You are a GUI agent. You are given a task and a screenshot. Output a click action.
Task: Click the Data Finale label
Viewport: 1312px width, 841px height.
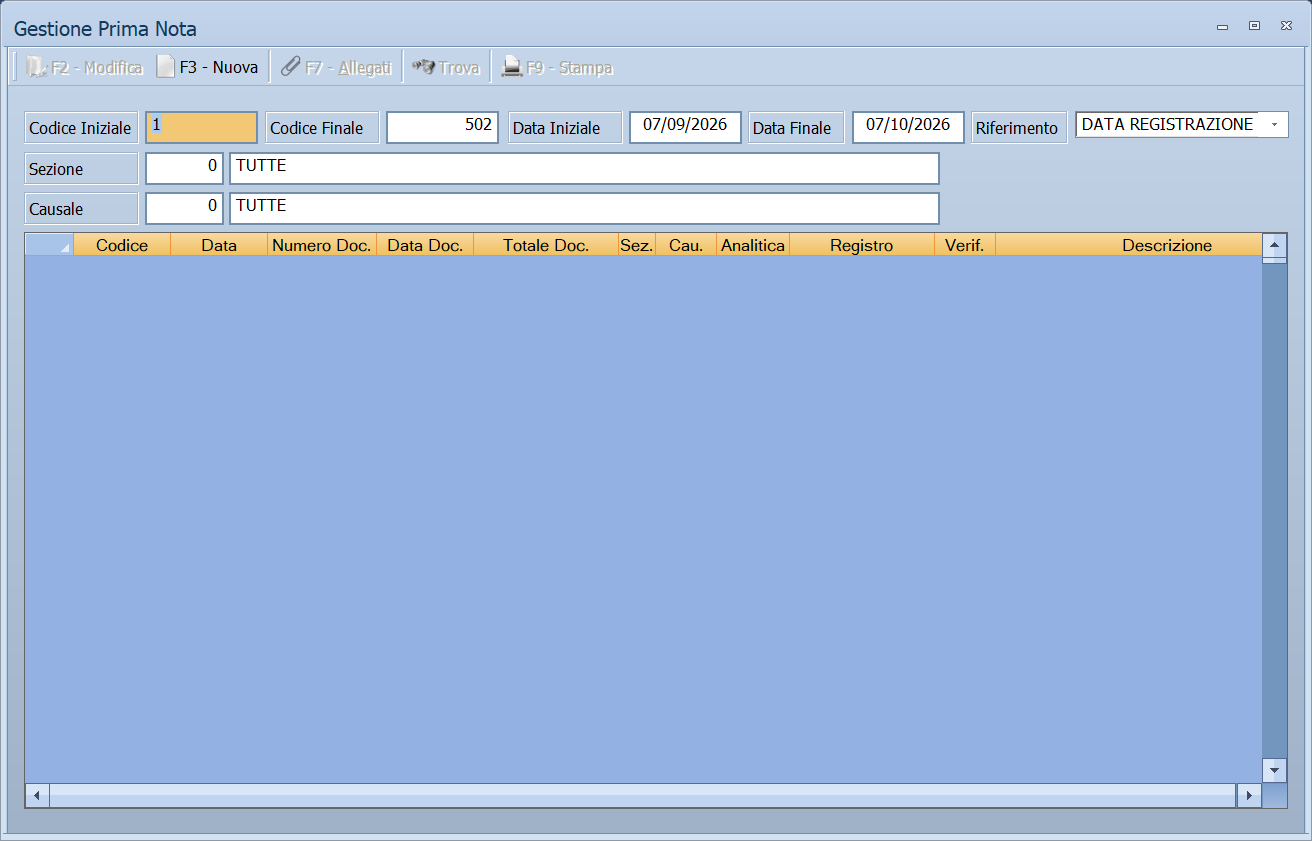[797, 128]
